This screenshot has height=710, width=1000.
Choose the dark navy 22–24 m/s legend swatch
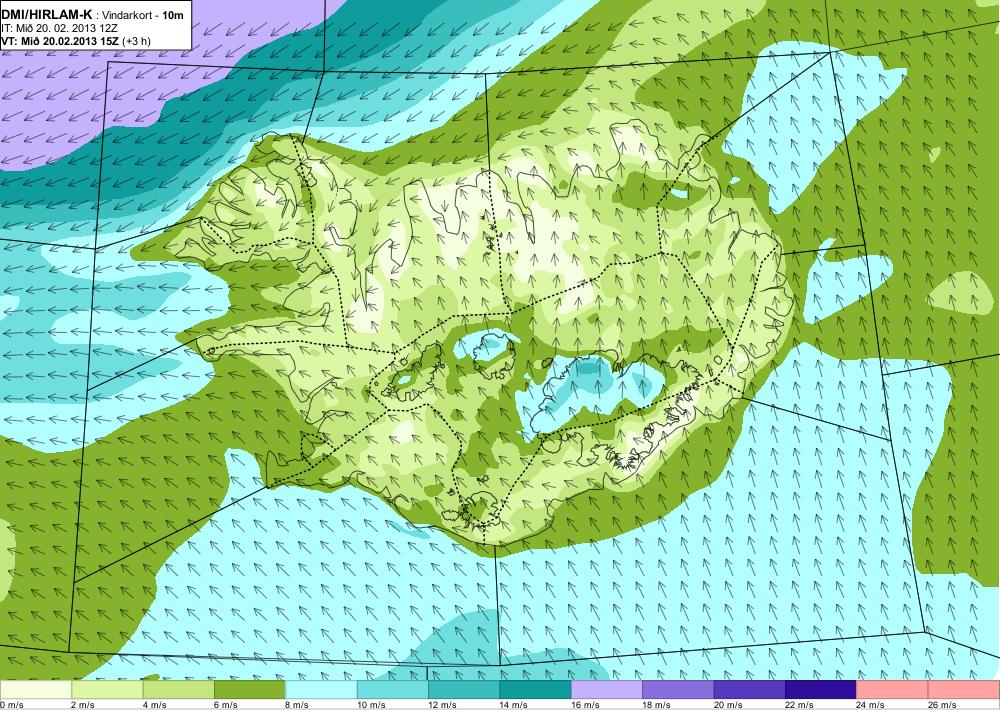coord(821,690)
